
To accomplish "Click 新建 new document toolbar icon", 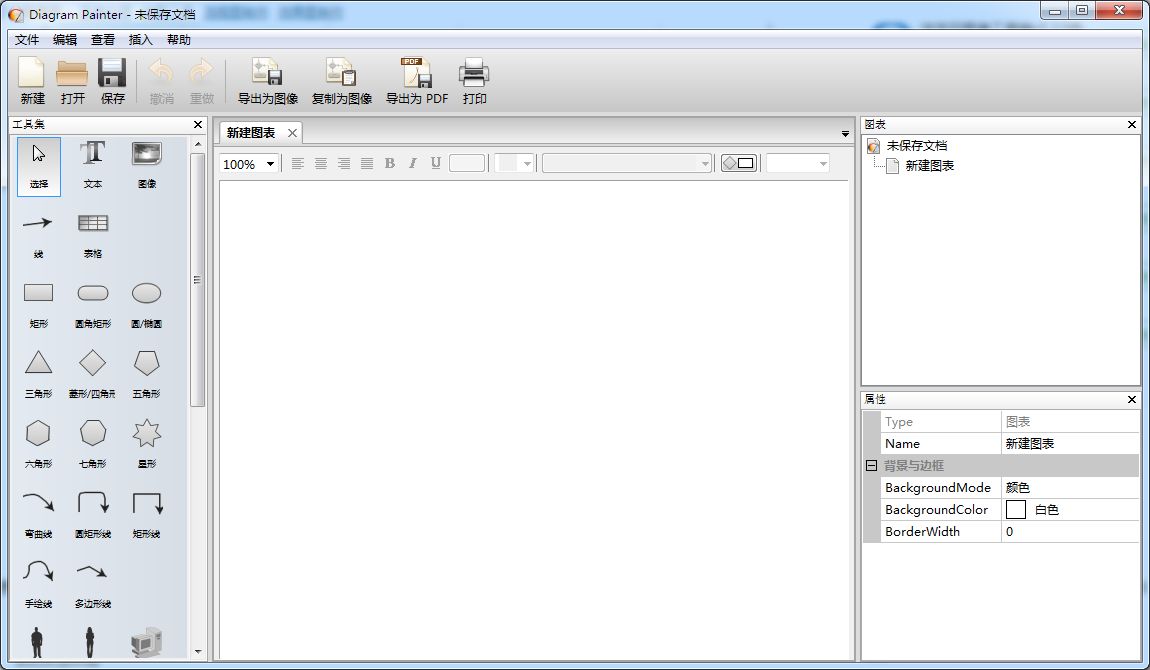I will coord(32,81).
